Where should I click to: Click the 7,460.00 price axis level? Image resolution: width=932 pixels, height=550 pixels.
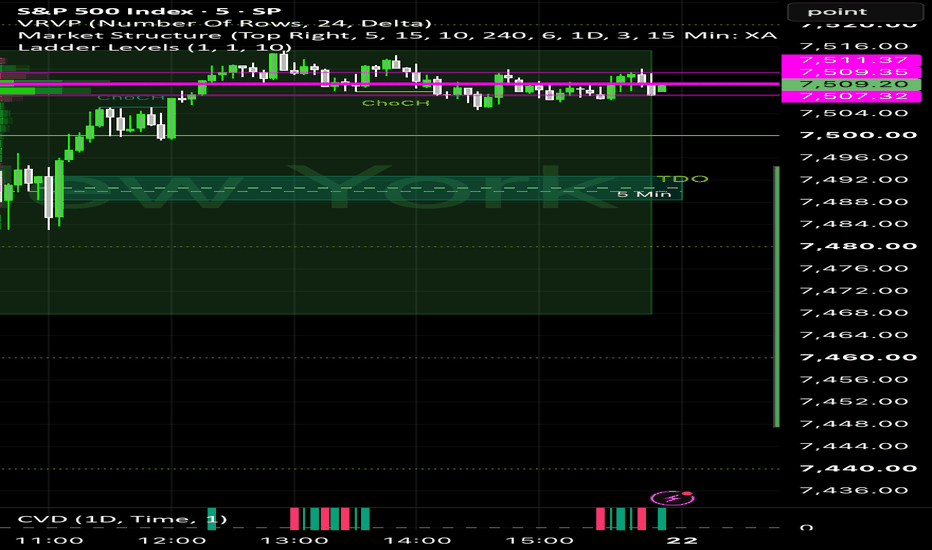tap(858, 357)
